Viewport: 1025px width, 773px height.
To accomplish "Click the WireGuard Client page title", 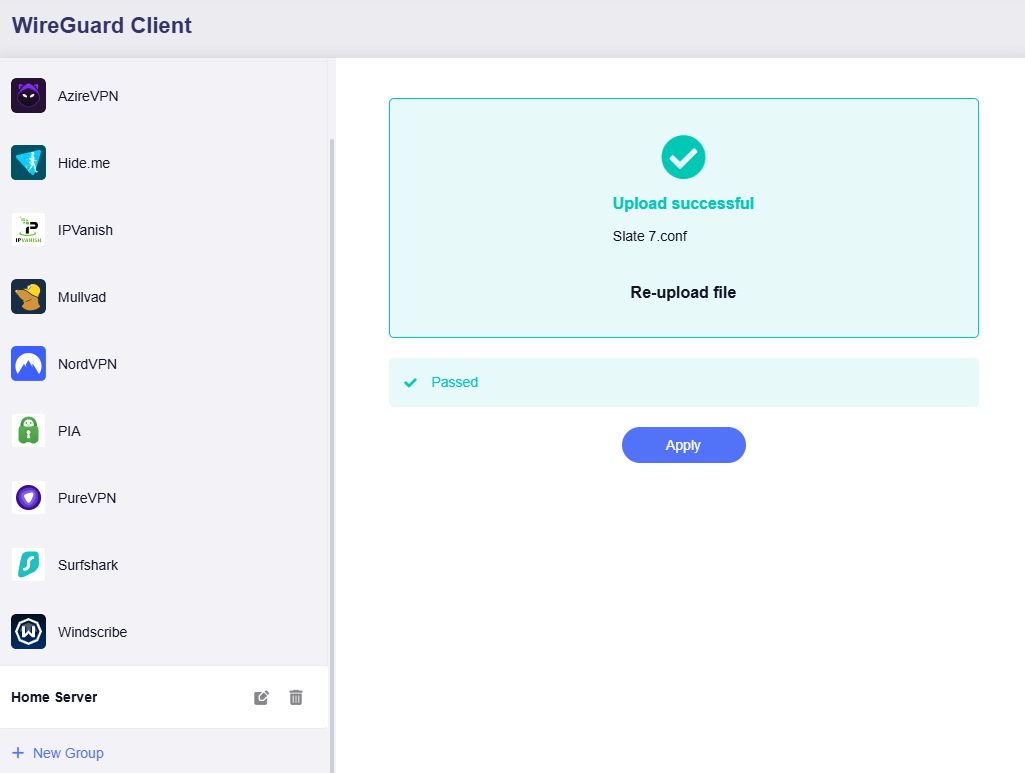I will tap(101, 25).
